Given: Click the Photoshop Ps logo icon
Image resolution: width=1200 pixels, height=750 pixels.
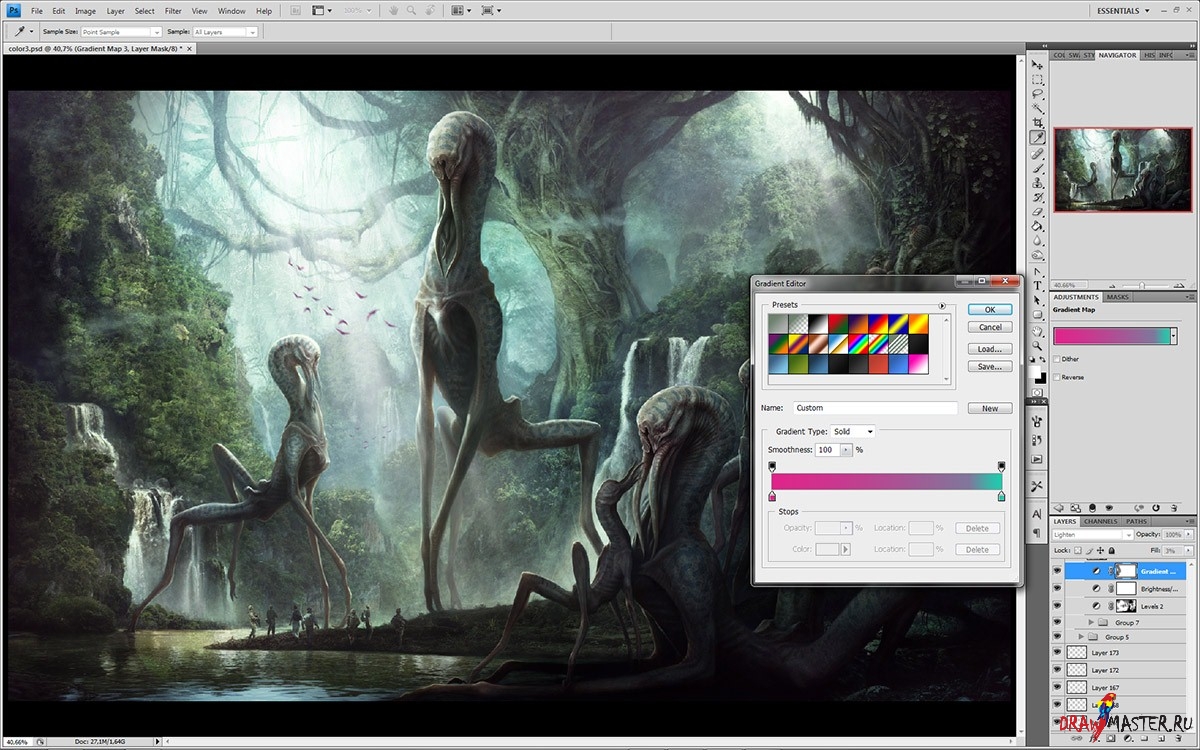Looking at the screenshot, I should pyautogui.click(x=12, y=10).
